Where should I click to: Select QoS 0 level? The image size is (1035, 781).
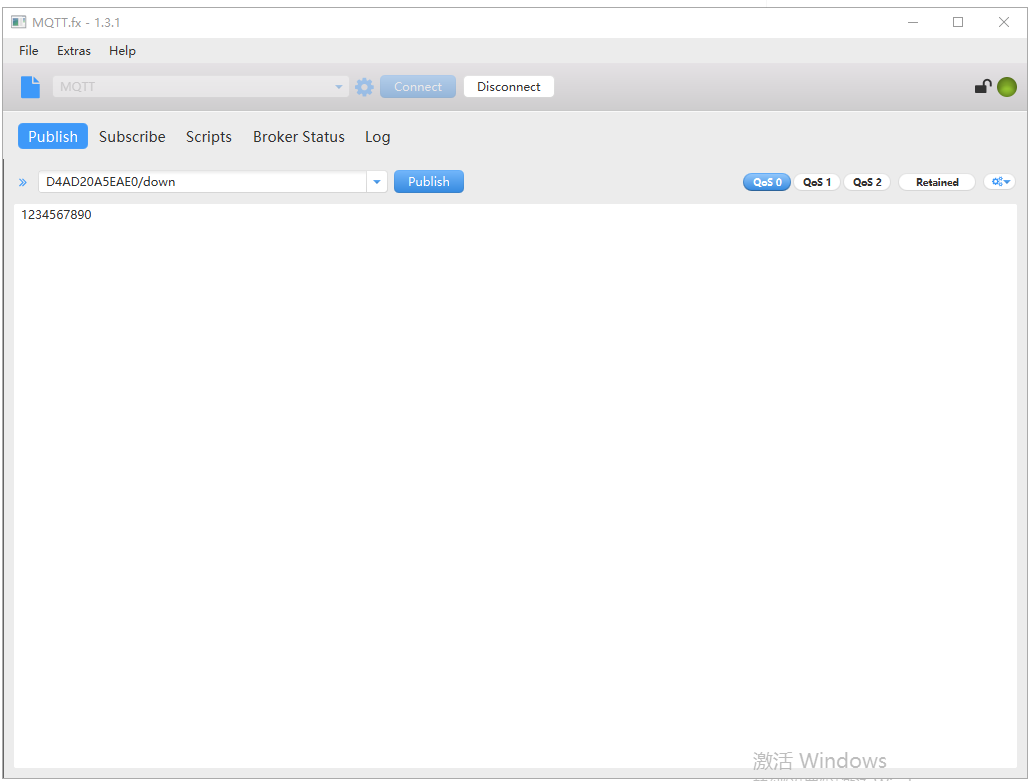click(x=767, y=182)
